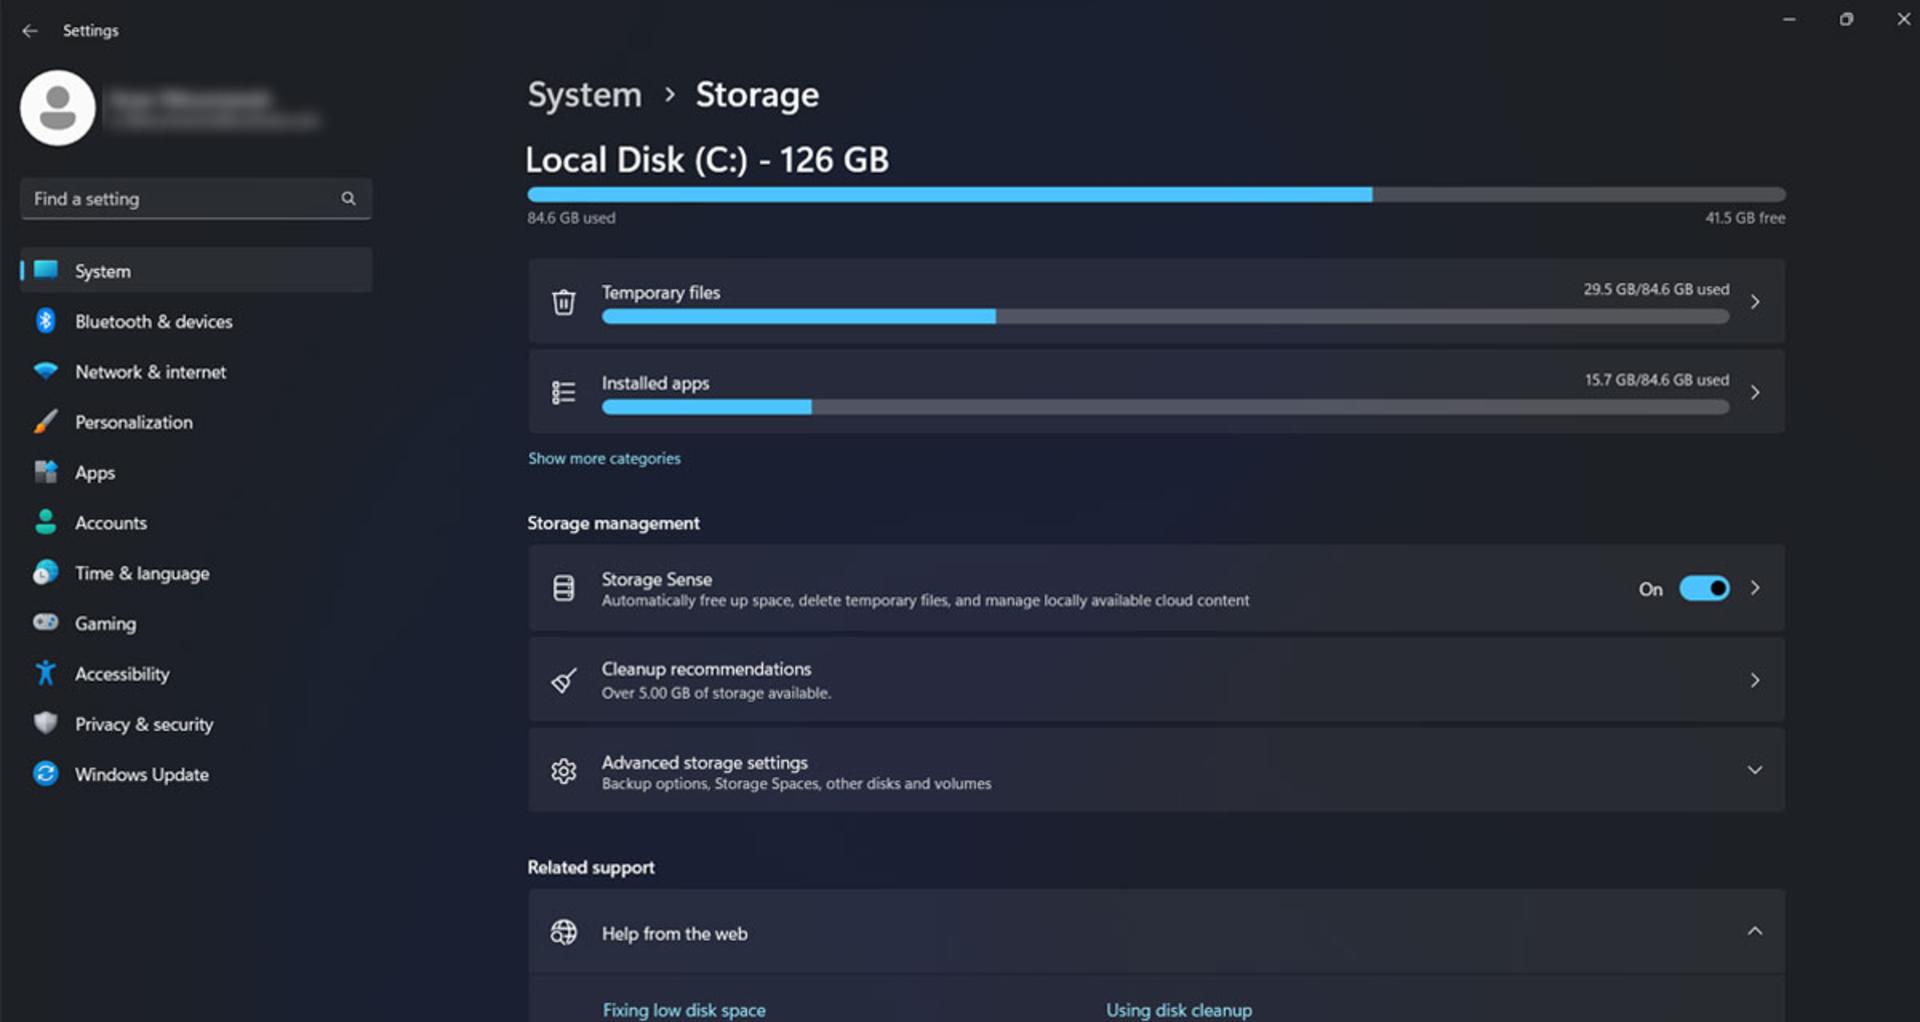Image resolution: width=1920 pixels, height=1022 pixels.
Task: Click the System monitor icon in sidebar
Action: (46, 270)
